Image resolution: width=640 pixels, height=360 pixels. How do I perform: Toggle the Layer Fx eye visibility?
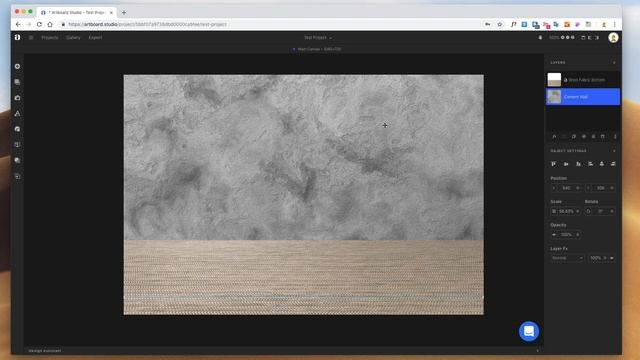(611, 258)
